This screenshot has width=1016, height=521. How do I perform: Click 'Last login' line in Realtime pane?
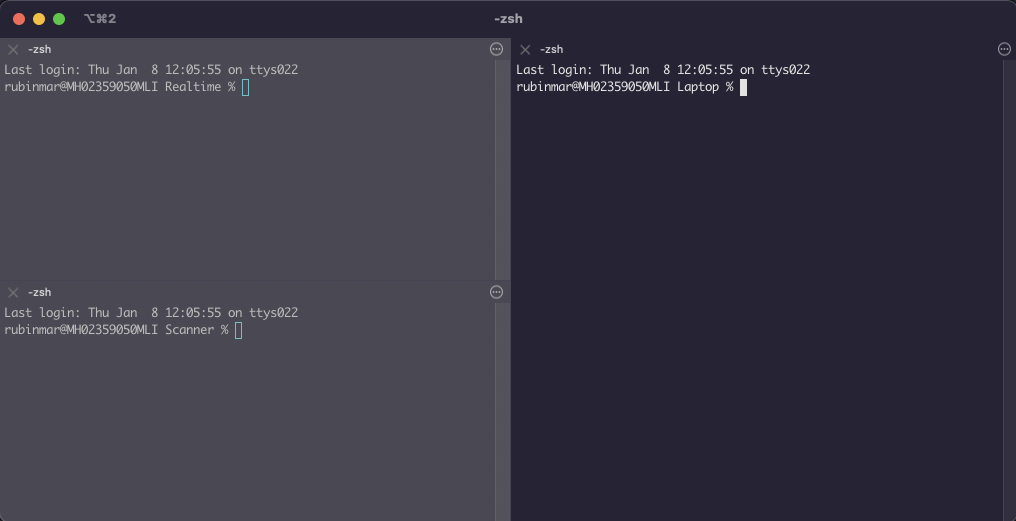point(151,69)
